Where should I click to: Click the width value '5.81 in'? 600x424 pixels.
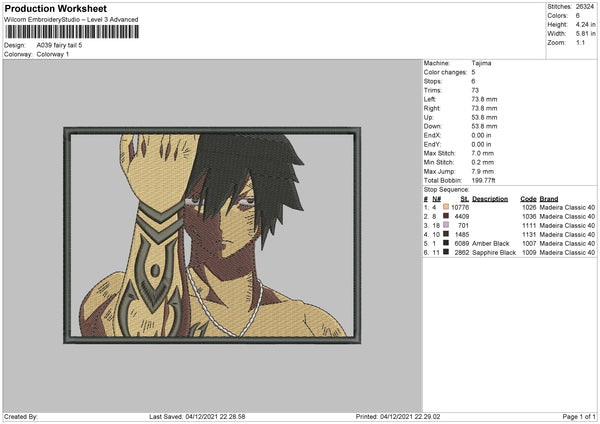coord(585,34)
